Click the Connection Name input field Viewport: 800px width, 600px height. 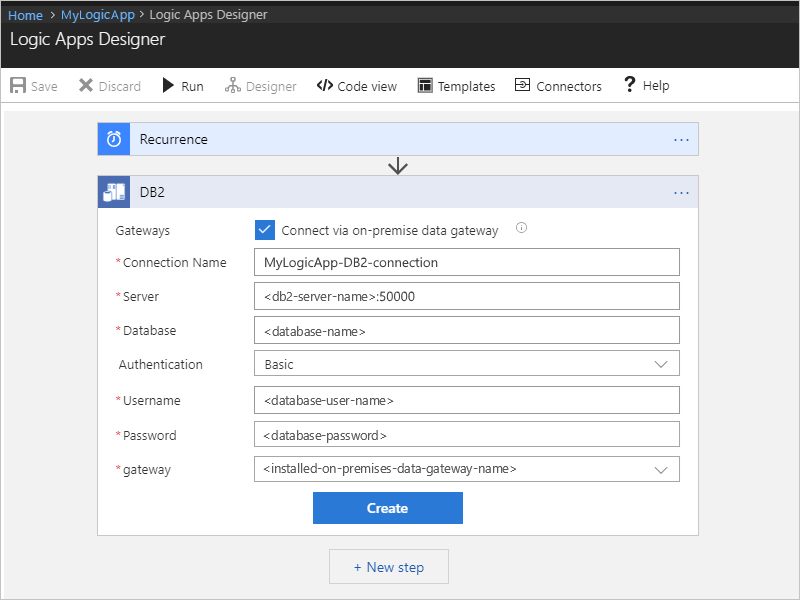(466, 262)
